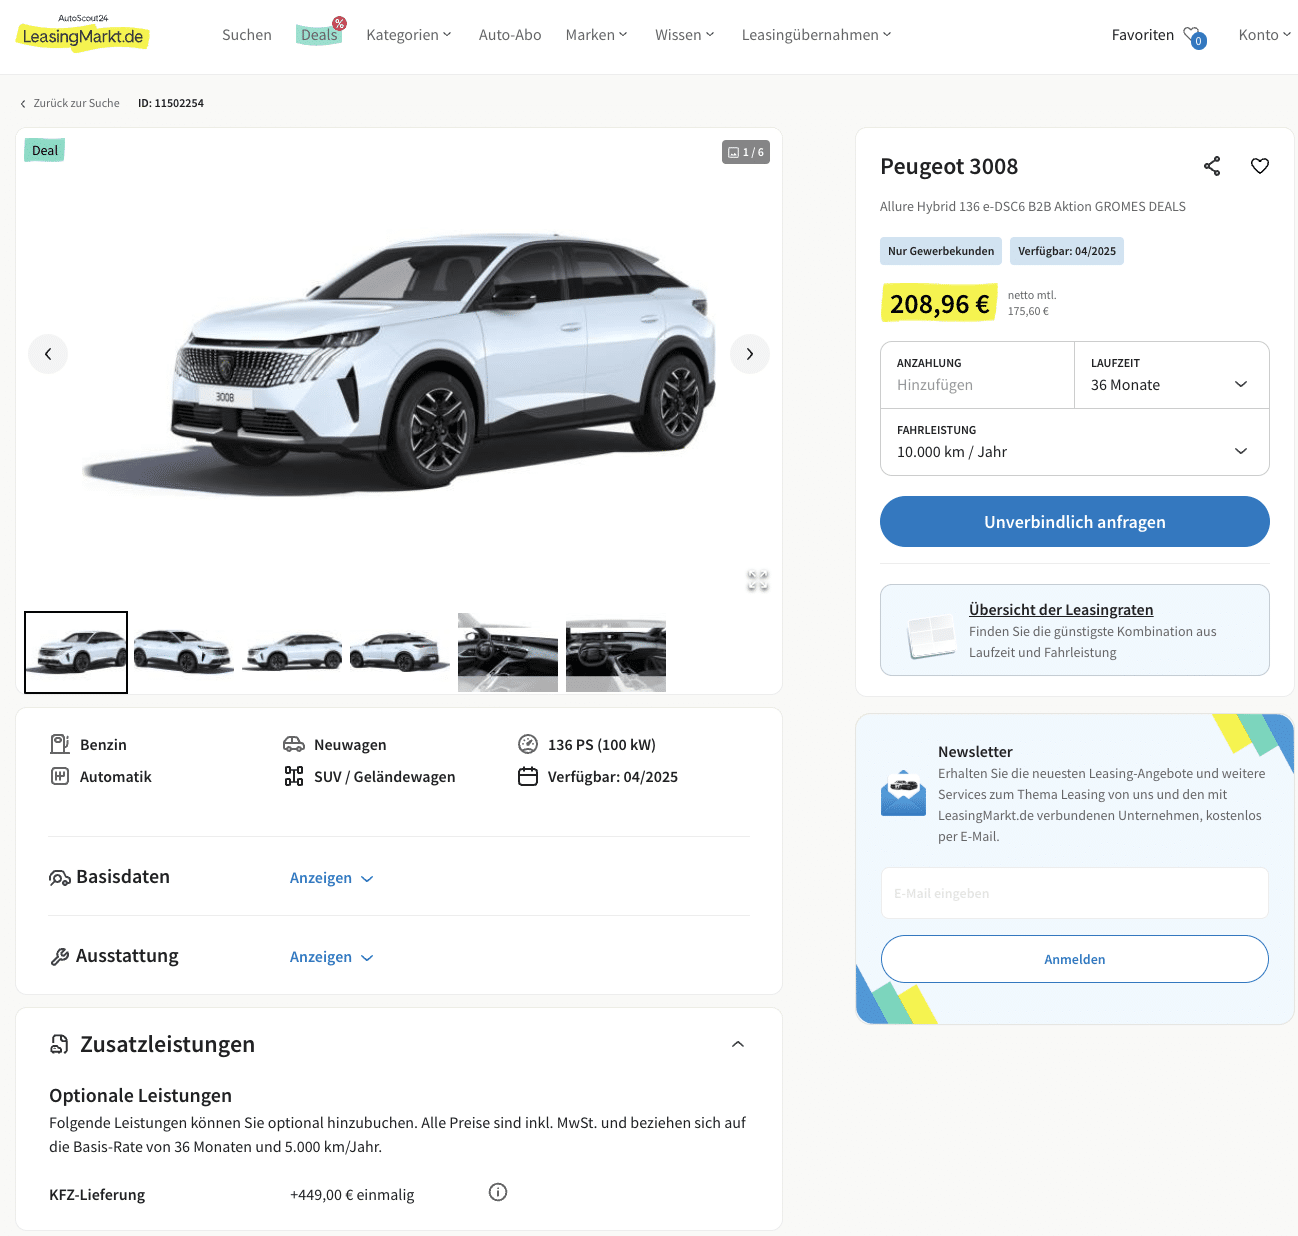Expand Ausstattung via Anzeigen
1298x1236 pixels.
[331, 957]
